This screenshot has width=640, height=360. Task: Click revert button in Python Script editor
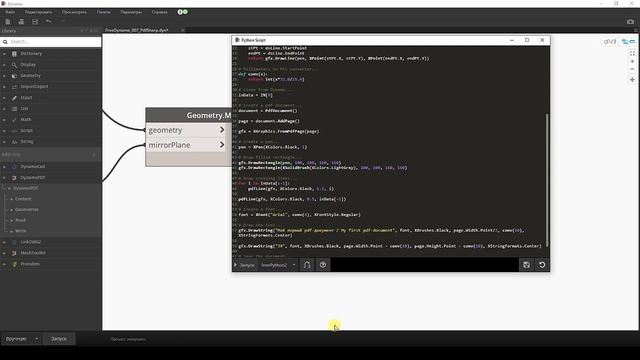(542, 265)
